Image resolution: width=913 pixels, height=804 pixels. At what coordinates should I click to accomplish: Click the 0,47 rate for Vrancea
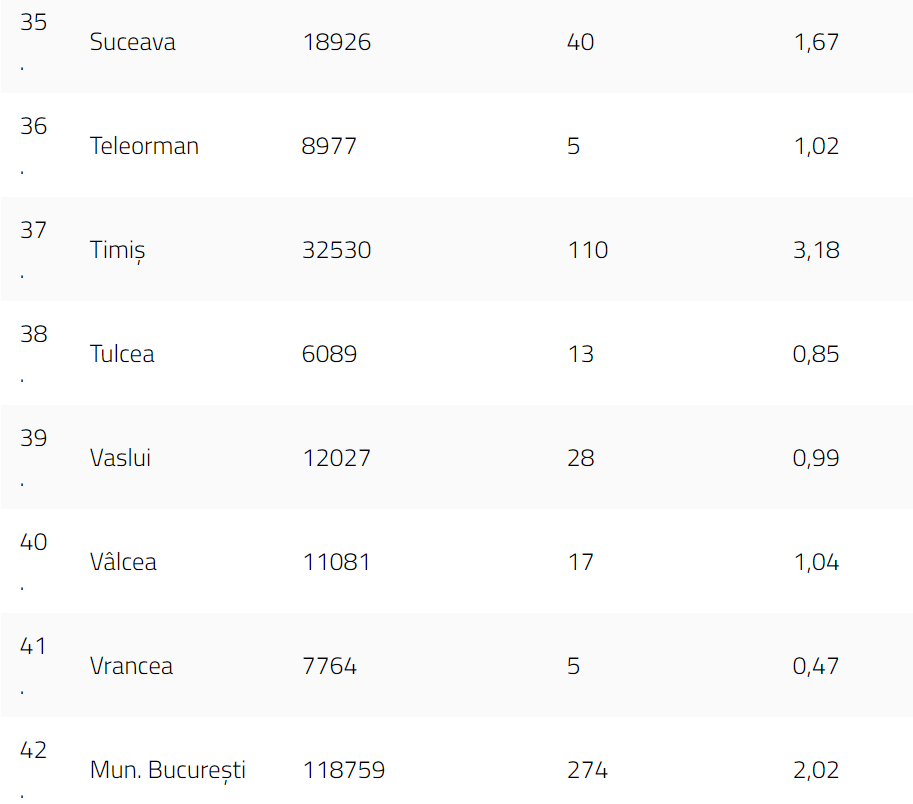(x=815, y=667)
